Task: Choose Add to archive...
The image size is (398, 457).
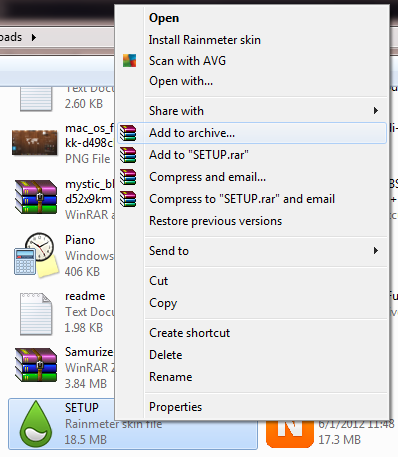Action: coord(252,133)
